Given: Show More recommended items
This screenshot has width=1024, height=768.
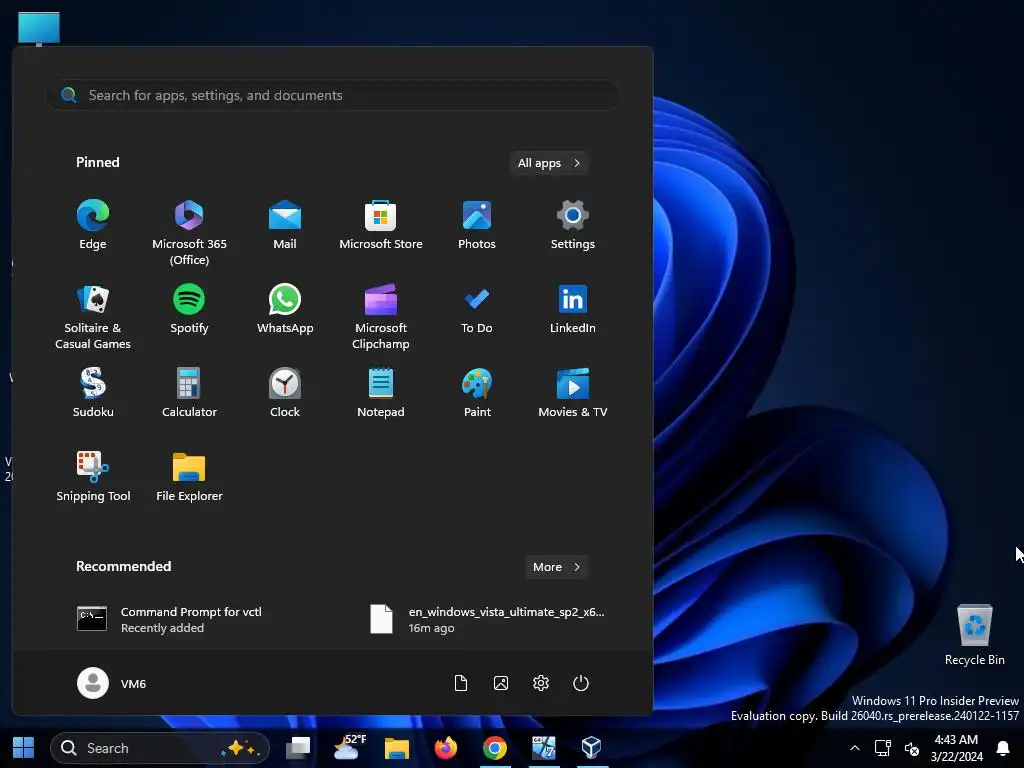Looking at the screenshot, I should (556, 567).
